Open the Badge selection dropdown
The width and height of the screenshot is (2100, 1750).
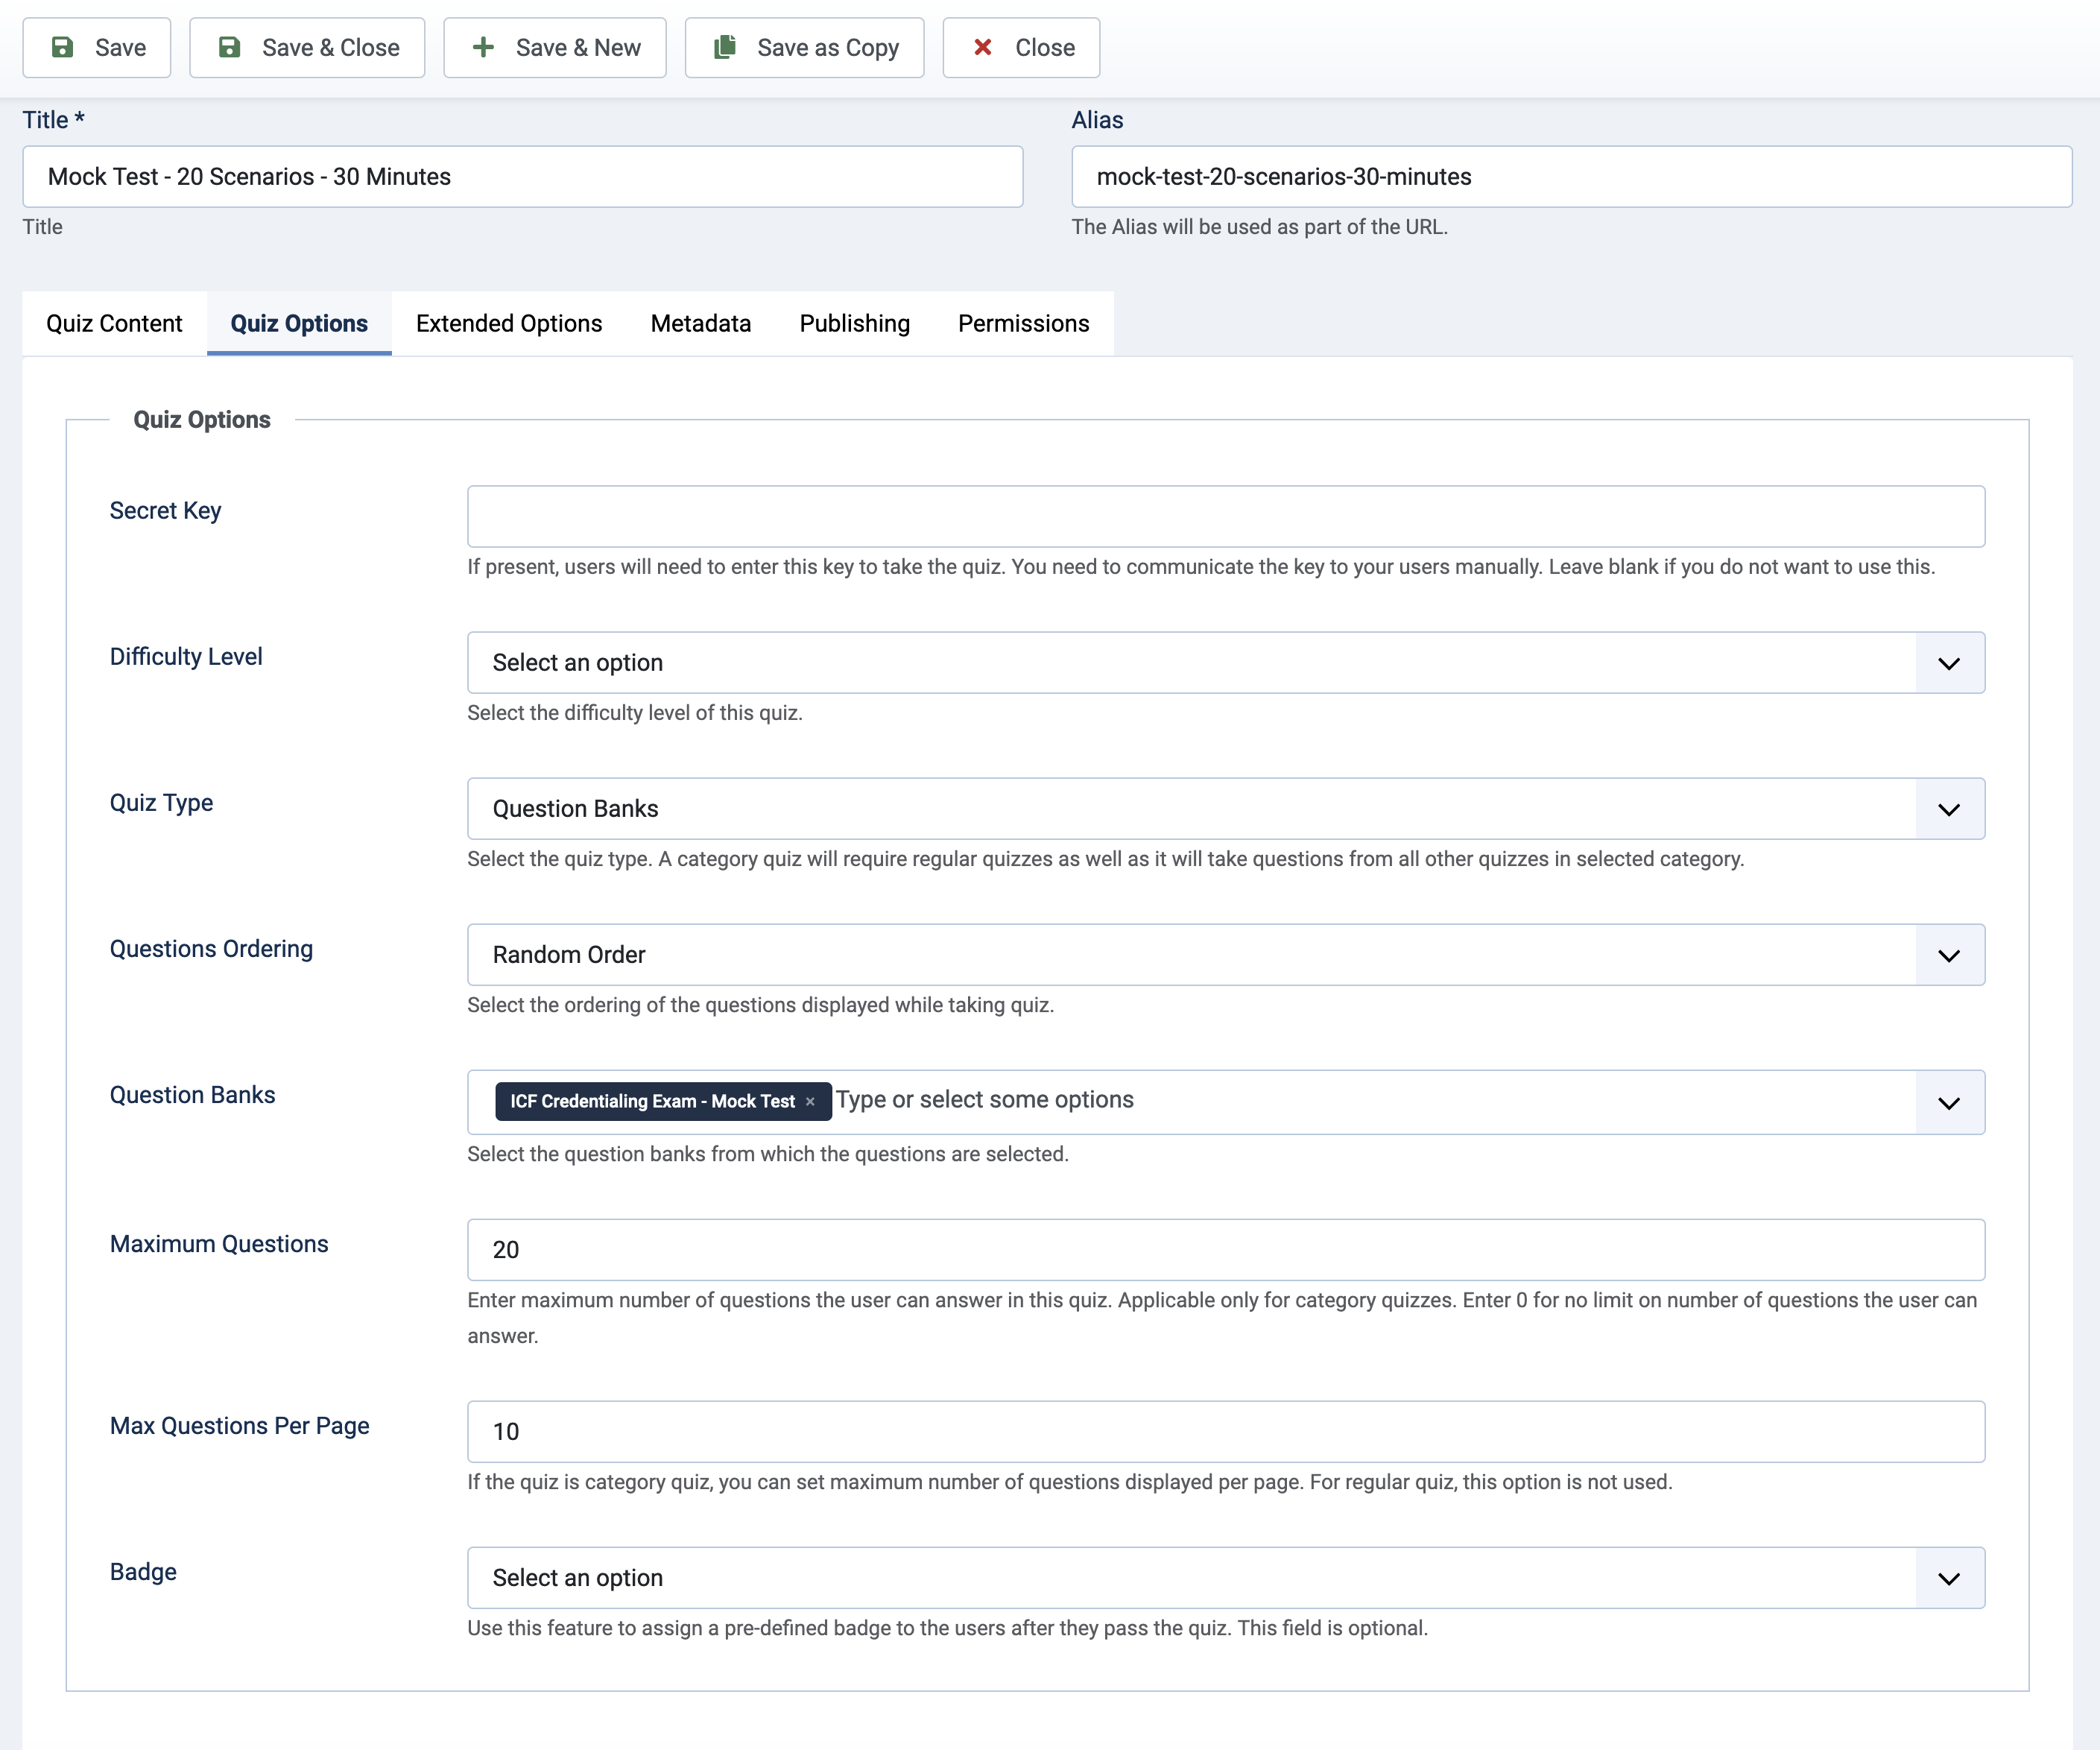(1948, 1578)
